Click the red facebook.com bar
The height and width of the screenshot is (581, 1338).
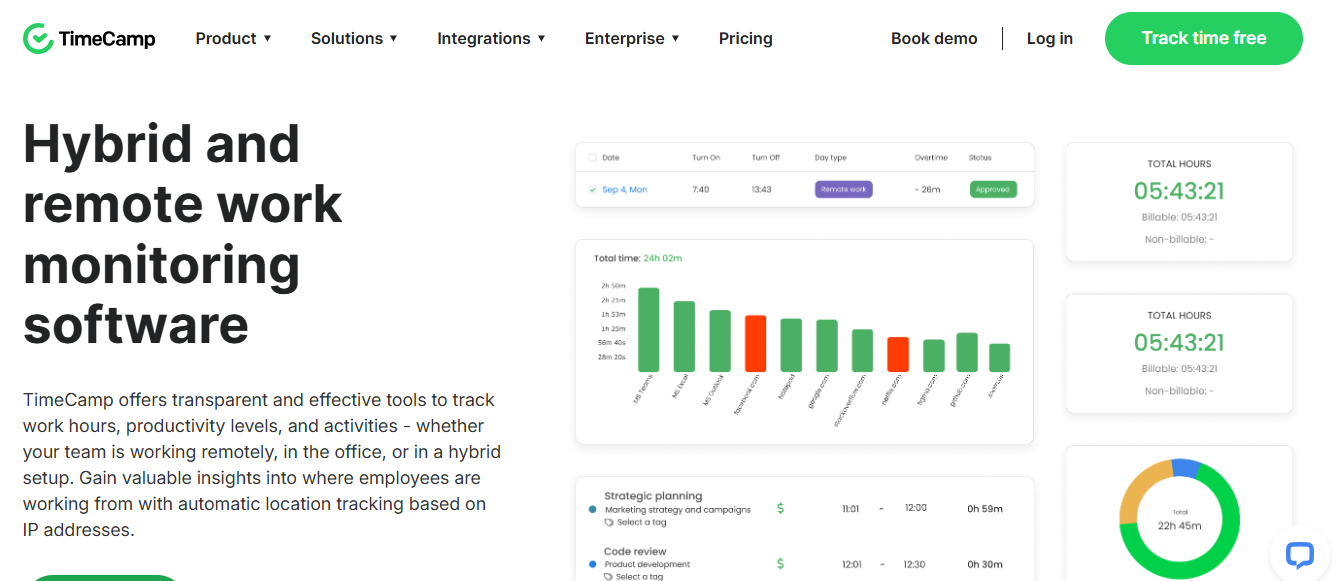(x=756, y=344)
